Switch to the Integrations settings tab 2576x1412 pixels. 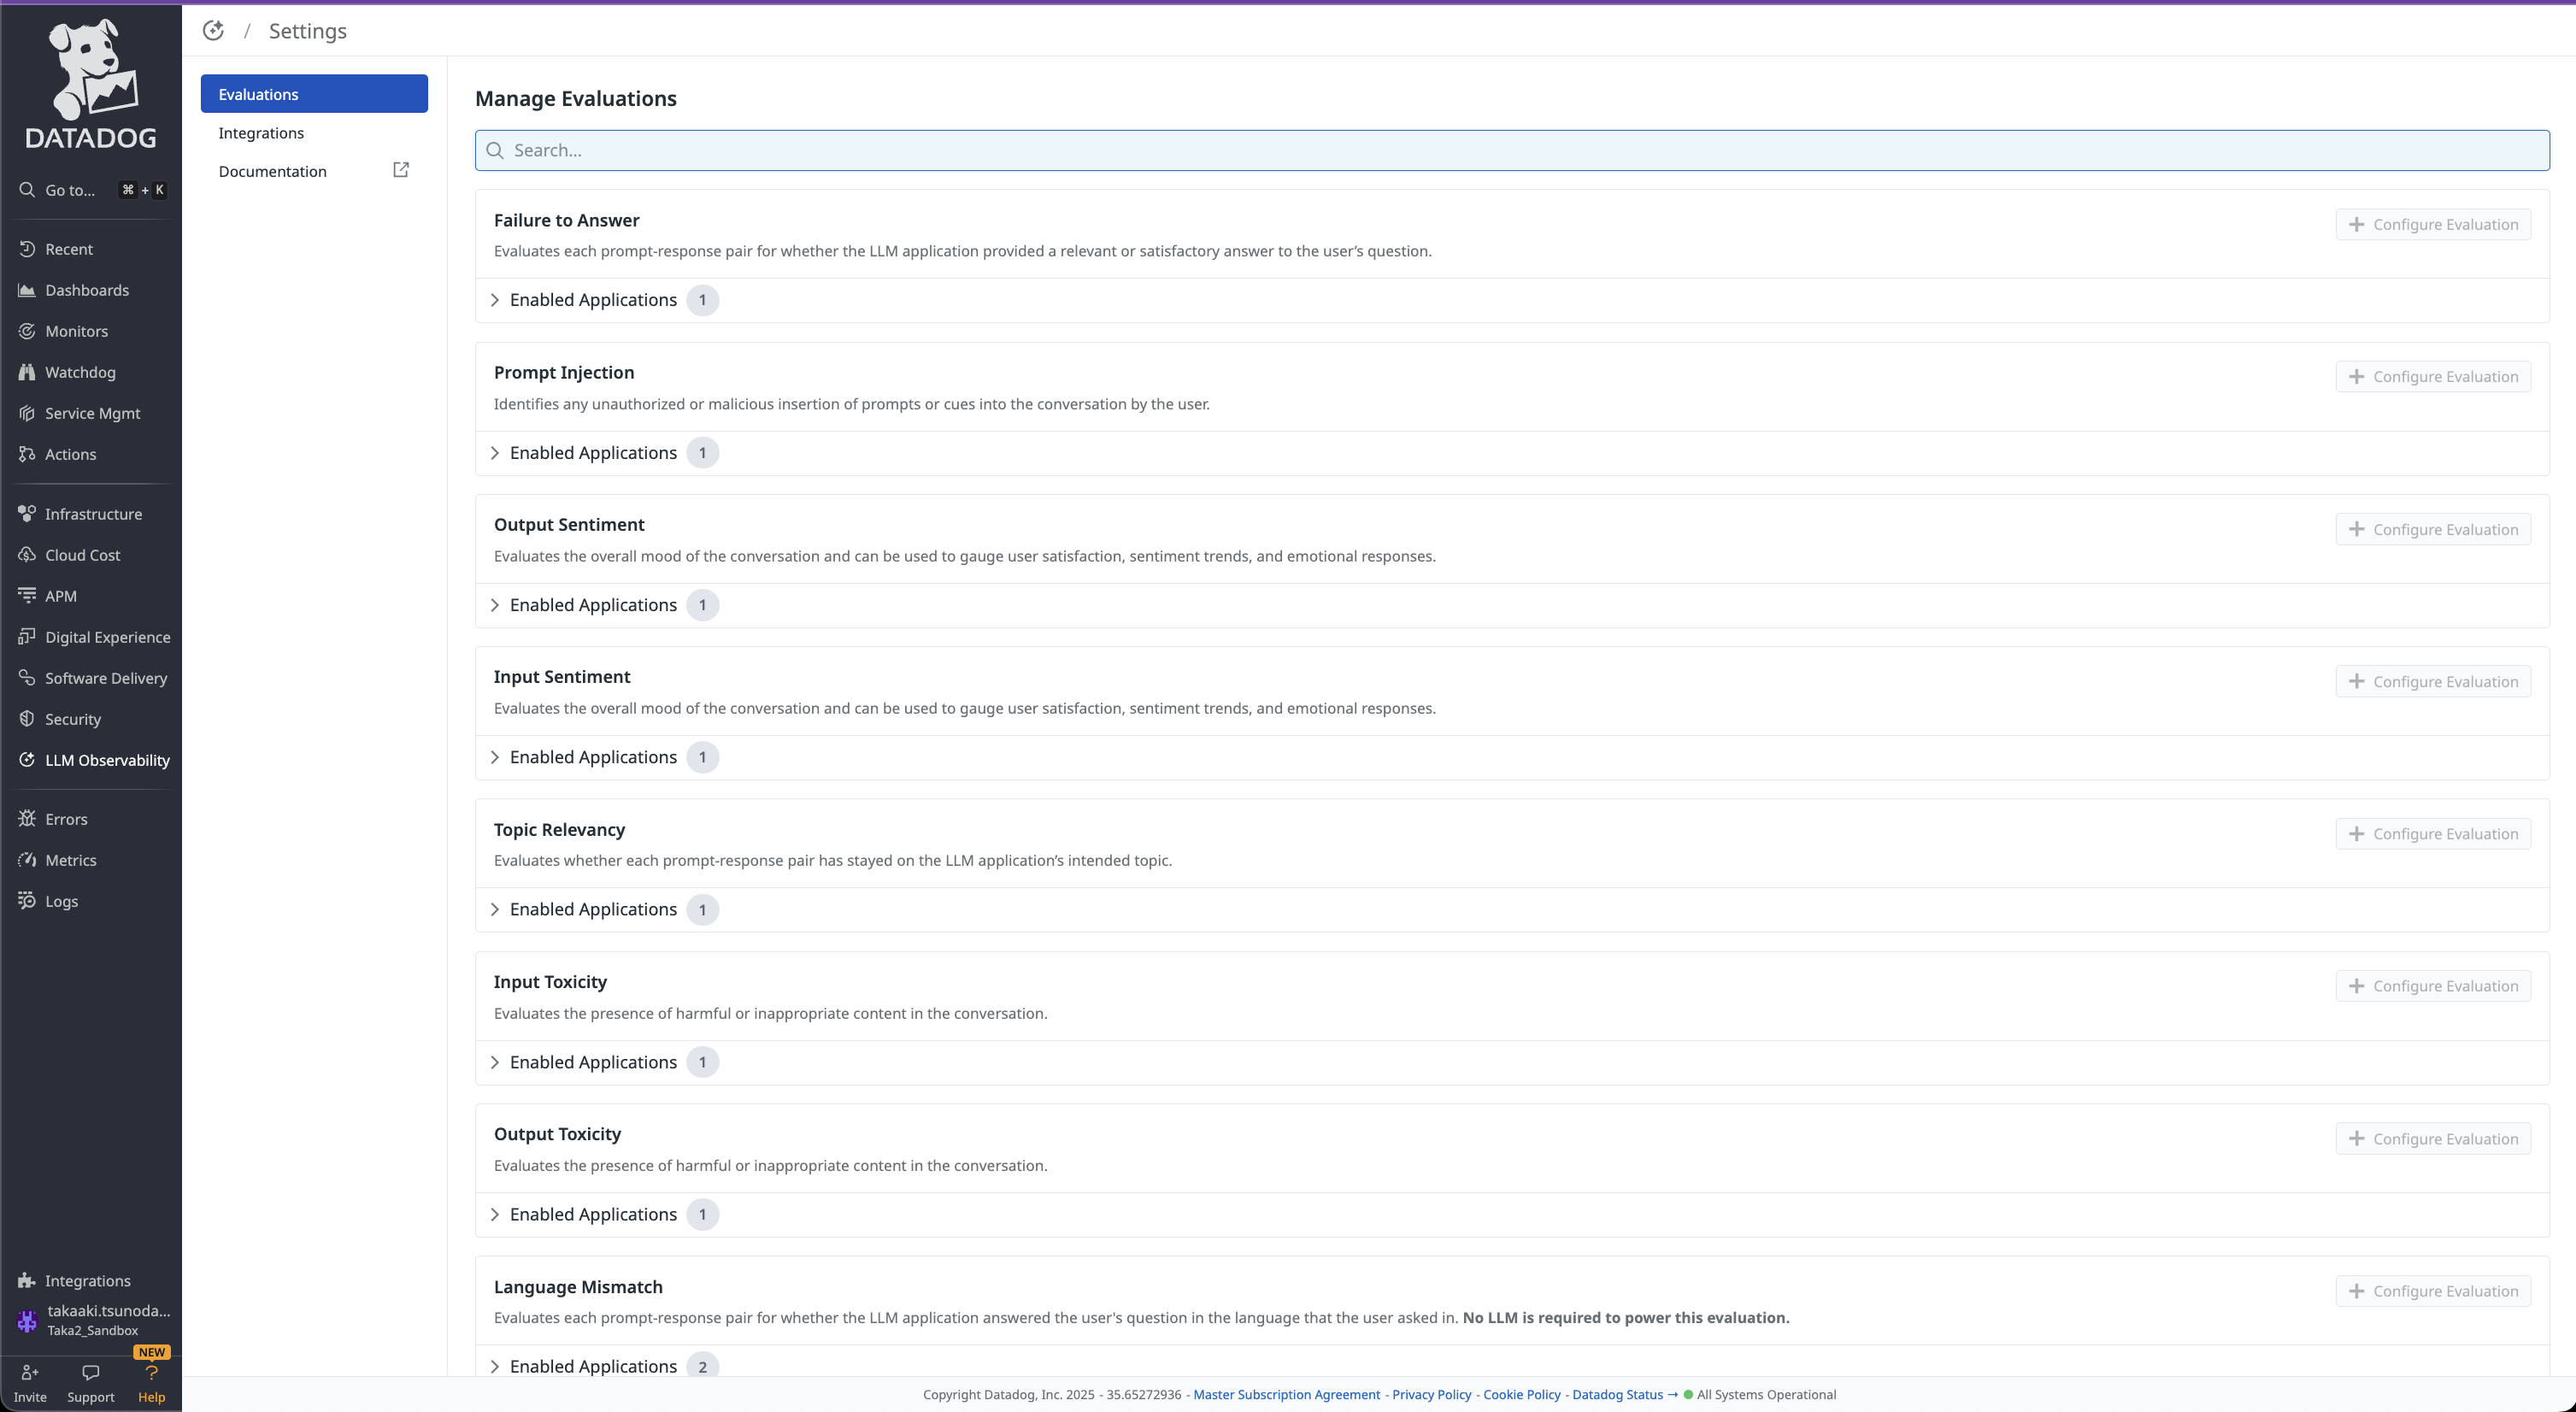[x=261, y=133]
